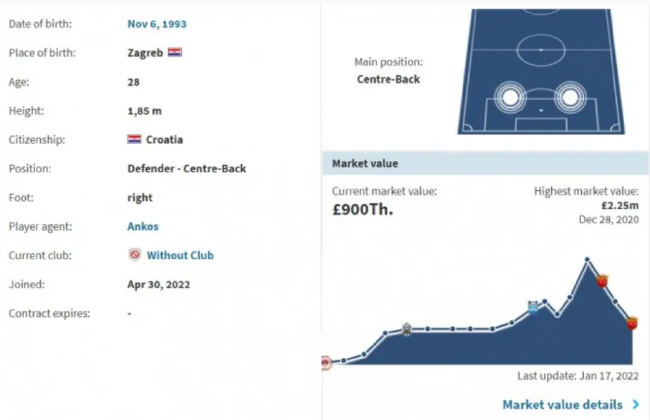Open the Market value details link
This screenshot has height=420, width=650.
pyautogui.click(x=562, y=404)
